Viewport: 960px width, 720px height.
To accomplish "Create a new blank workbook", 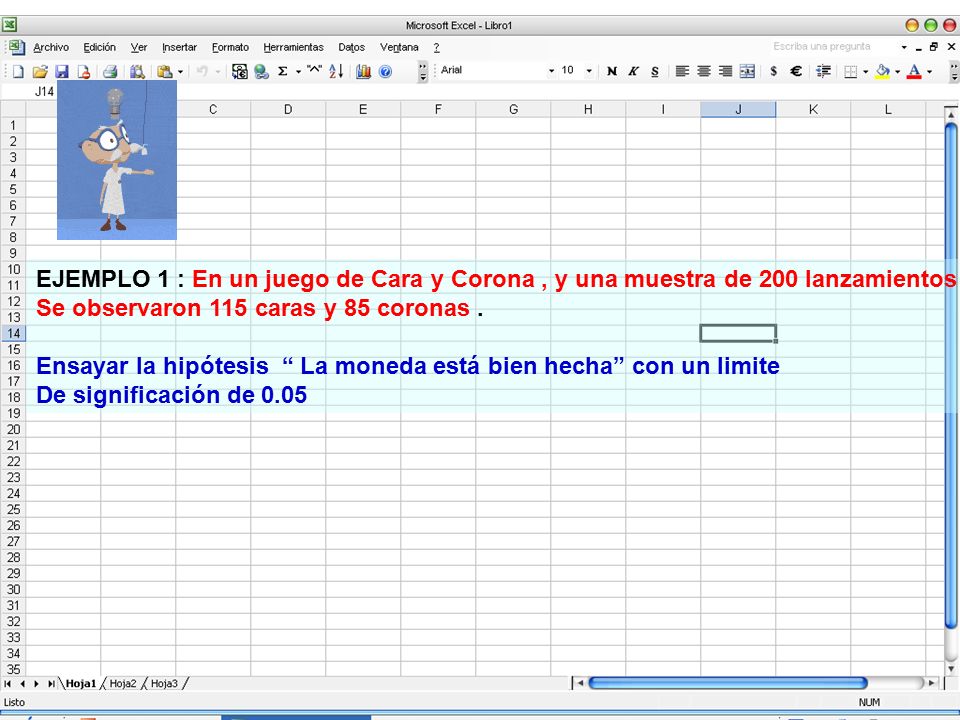I will pyautogui.click(x=18, y=72).
